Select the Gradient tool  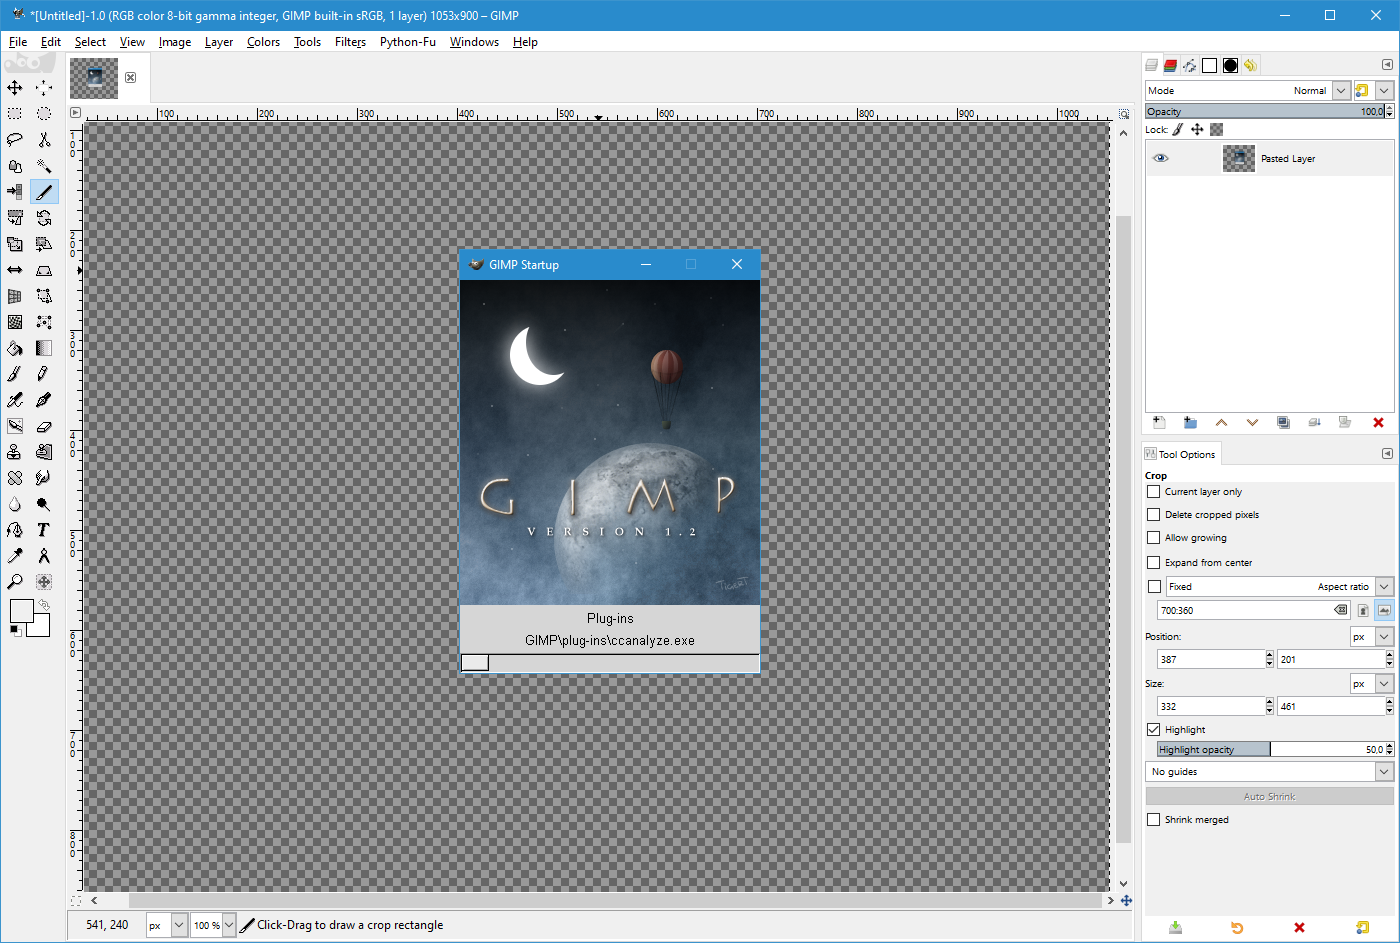(44, 348)
